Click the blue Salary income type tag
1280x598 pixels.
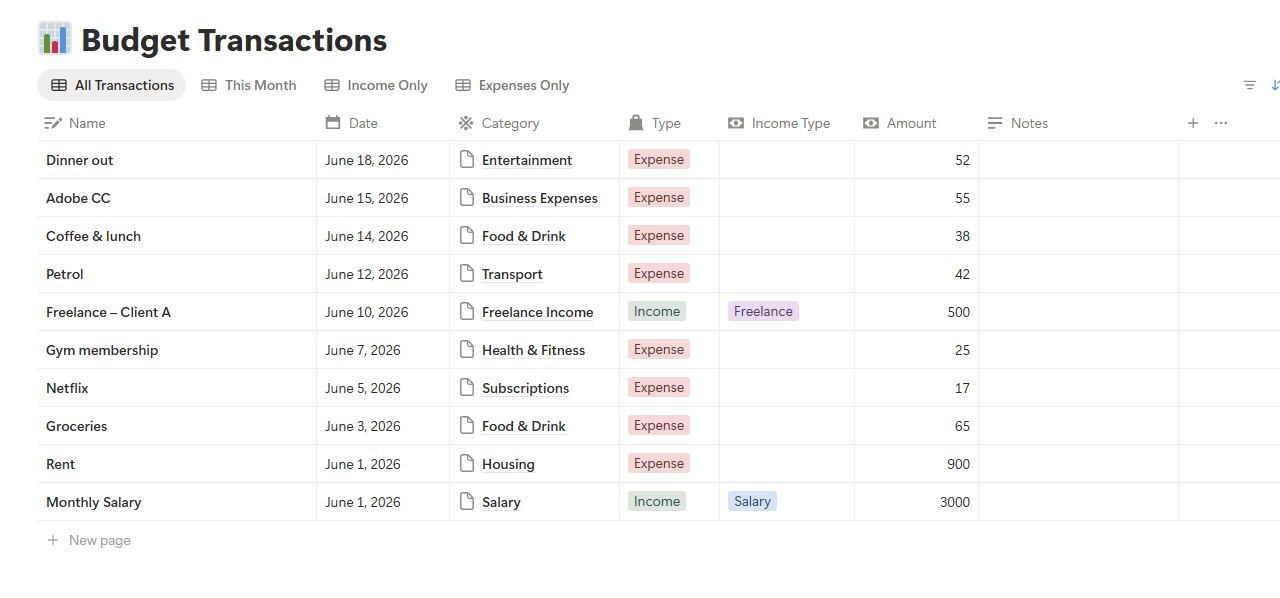coord(752,501)
